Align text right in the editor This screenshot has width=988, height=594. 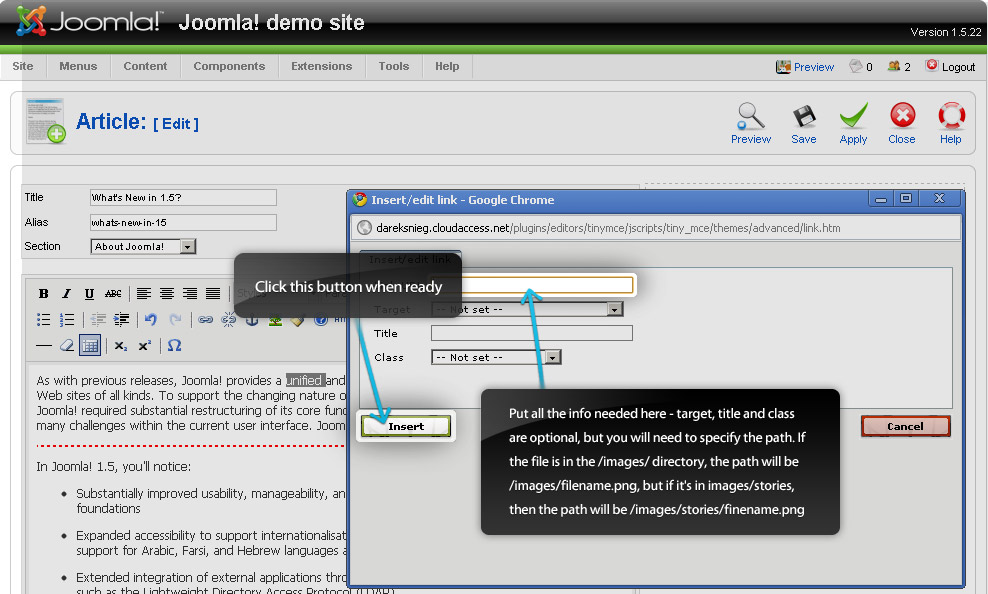point(190,294)
